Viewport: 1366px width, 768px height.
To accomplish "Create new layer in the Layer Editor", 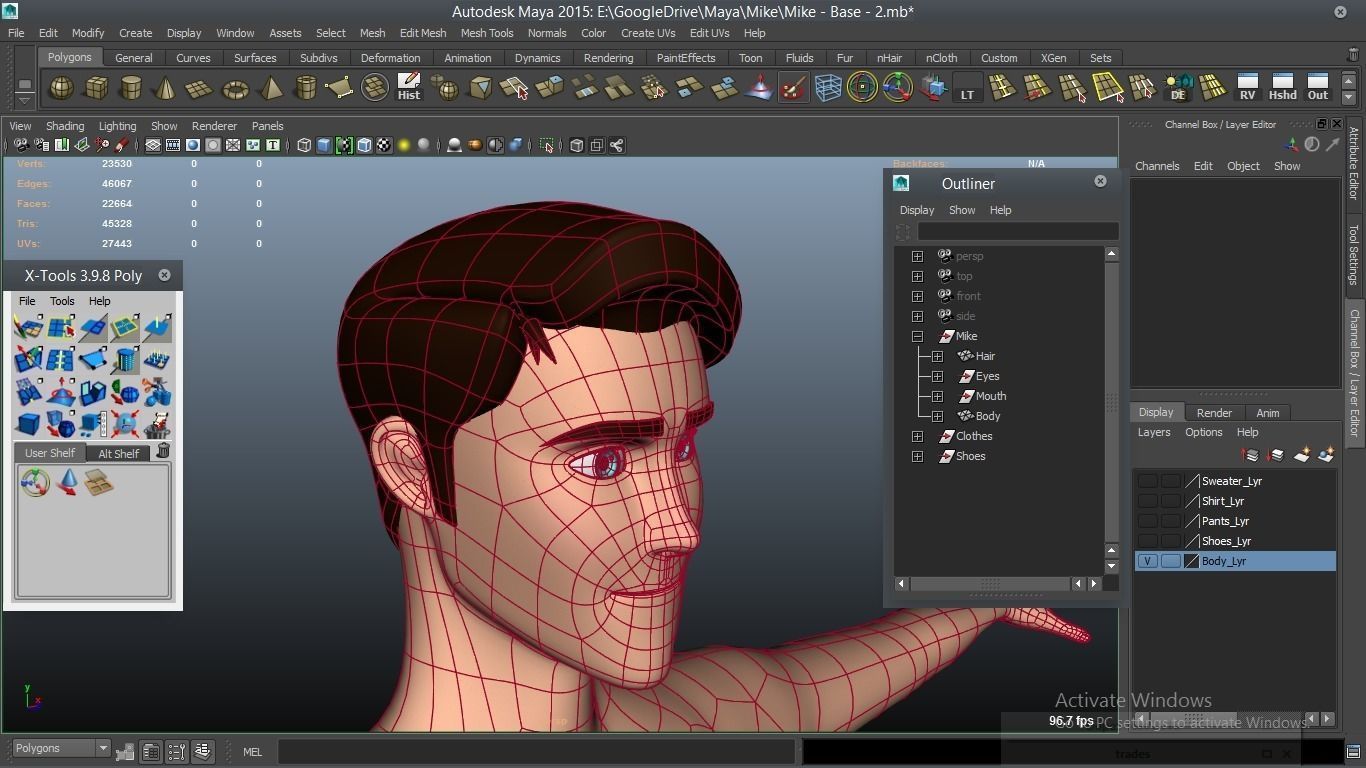I will coord(1302,455).
